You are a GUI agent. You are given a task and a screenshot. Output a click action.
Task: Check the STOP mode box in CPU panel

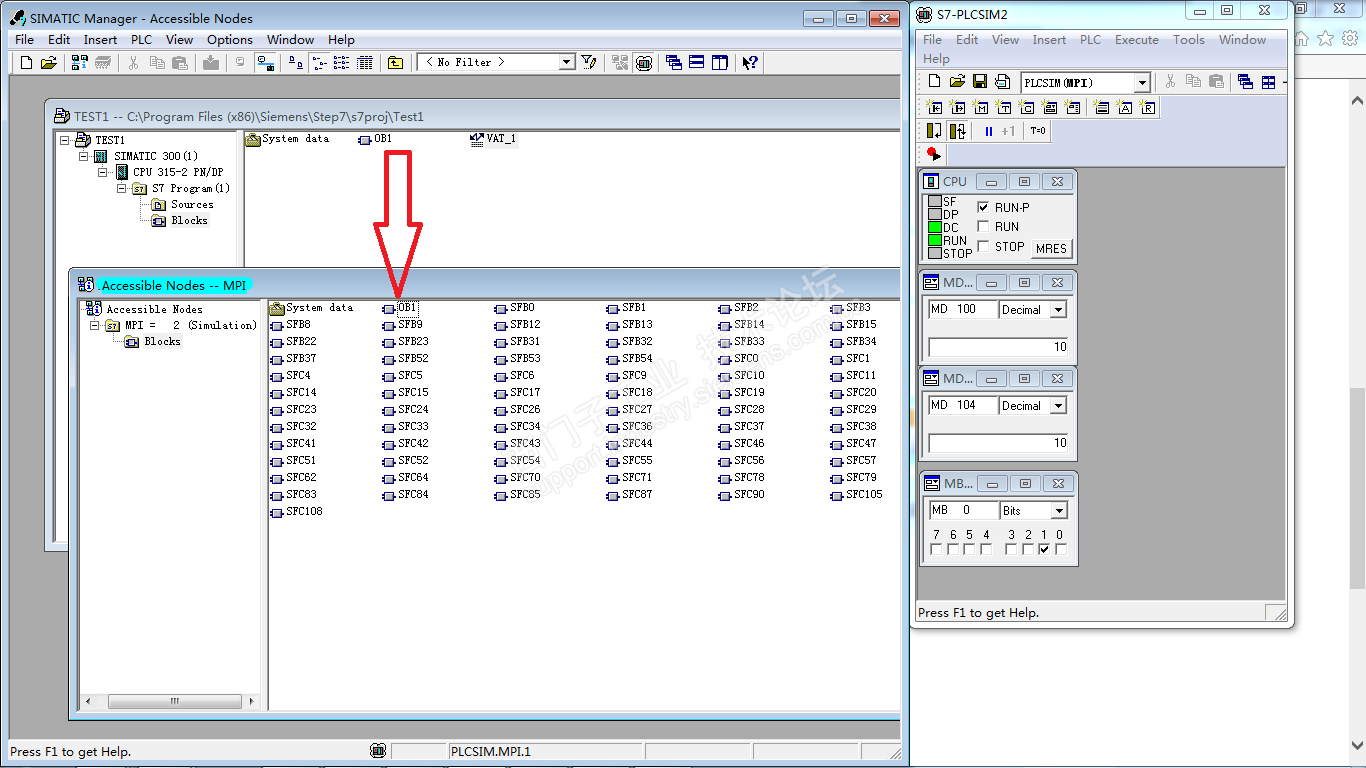(x=983, y=246)
